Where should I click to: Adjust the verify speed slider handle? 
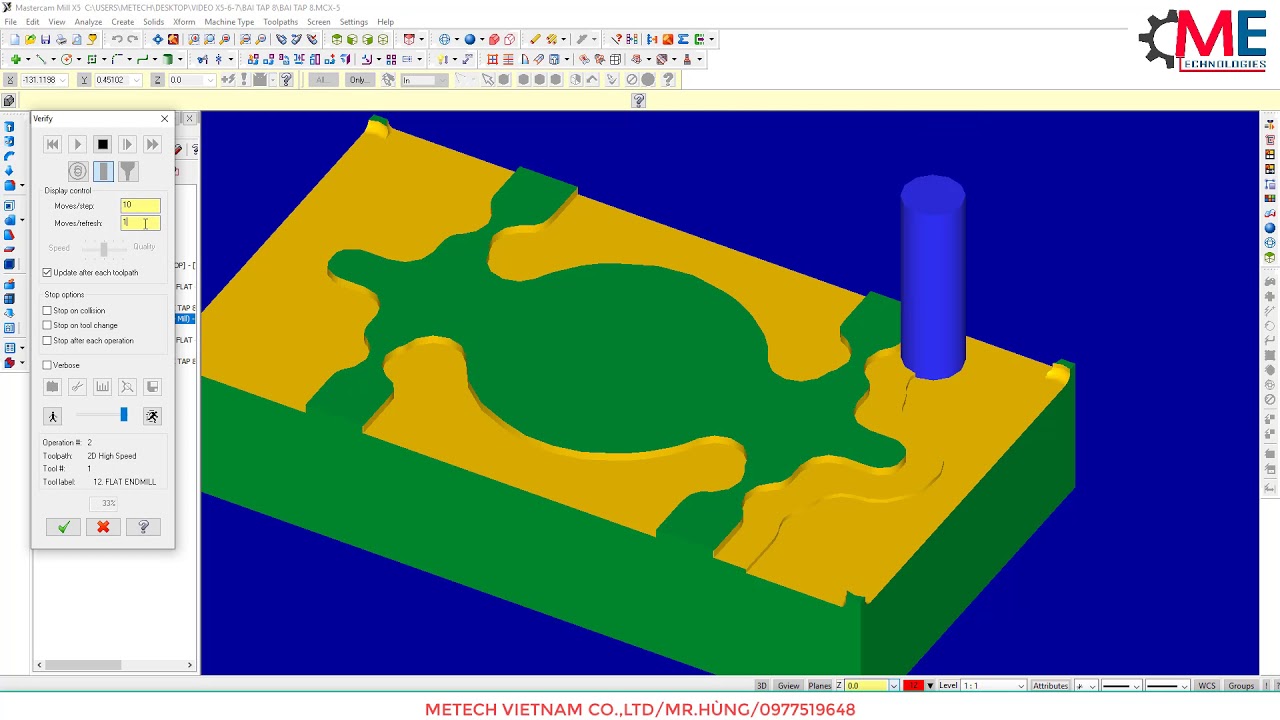(124, 415)
